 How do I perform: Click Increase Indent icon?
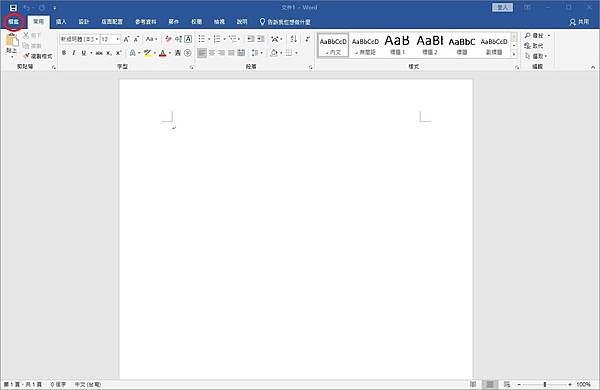pos(261,39)
